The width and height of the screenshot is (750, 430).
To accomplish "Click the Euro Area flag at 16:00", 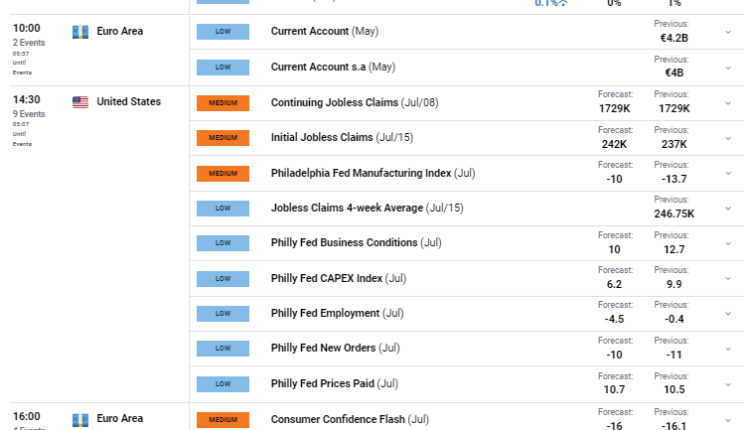I will point(80,419).
